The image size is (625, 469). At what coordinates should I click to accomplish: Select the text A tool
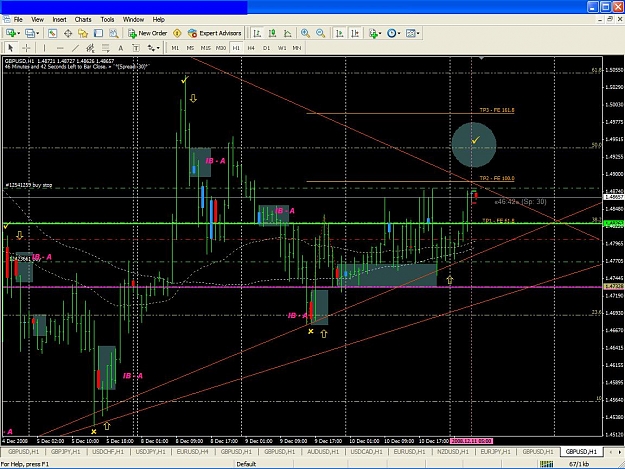click(x=120, y=48)
